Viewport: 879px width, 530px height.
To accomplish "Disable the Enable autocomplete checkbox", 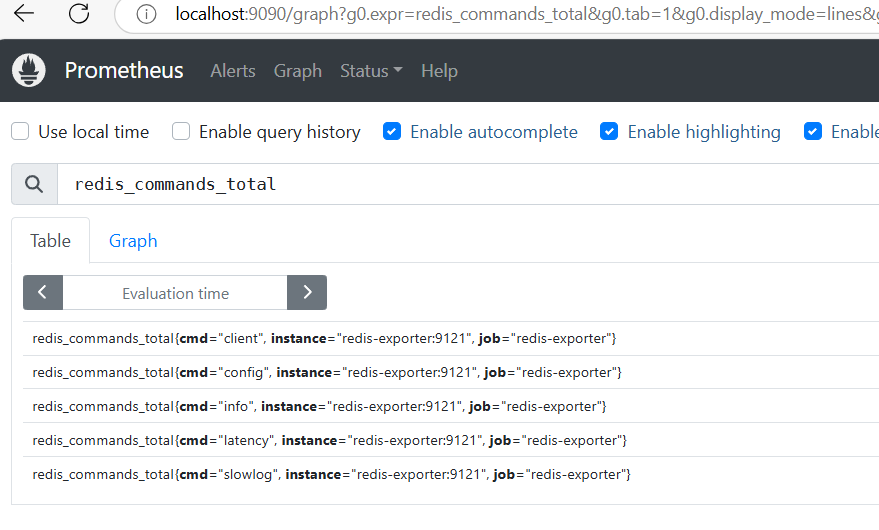I will tap(392, 132).
